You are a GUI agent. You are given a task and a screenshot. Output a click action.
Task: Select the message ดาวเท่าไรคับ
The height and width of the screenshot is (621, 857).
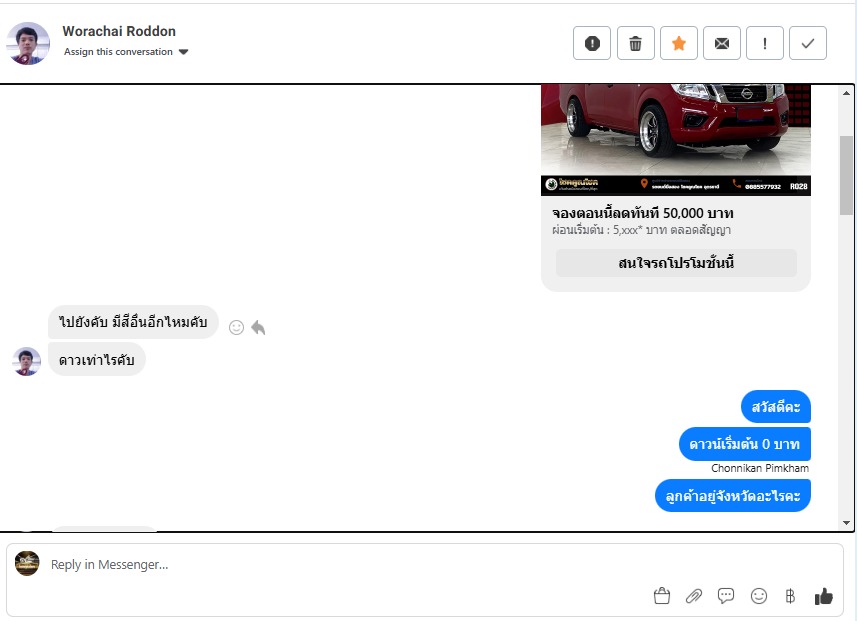[x=97, y=360]
